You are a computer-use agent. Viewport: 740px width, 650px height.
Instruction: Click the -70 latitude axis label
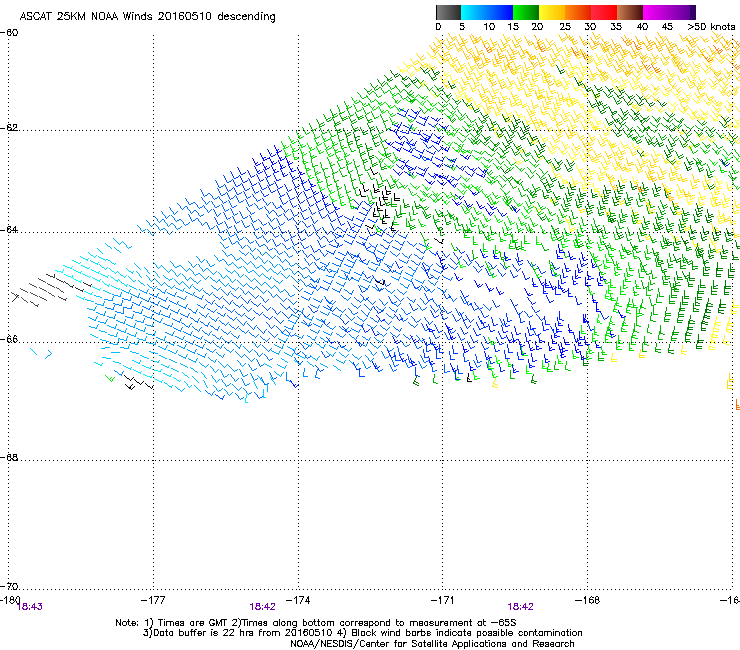[x=9, y=587]
